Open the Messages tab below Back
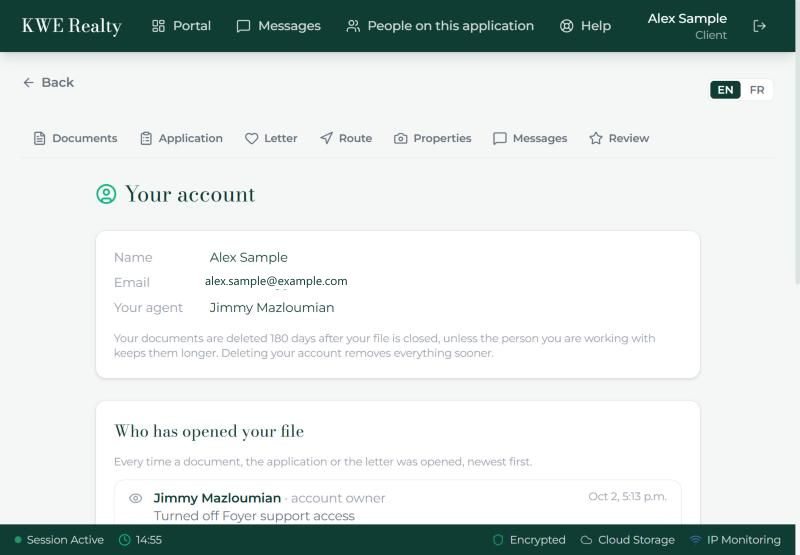 tap(530, 138)
